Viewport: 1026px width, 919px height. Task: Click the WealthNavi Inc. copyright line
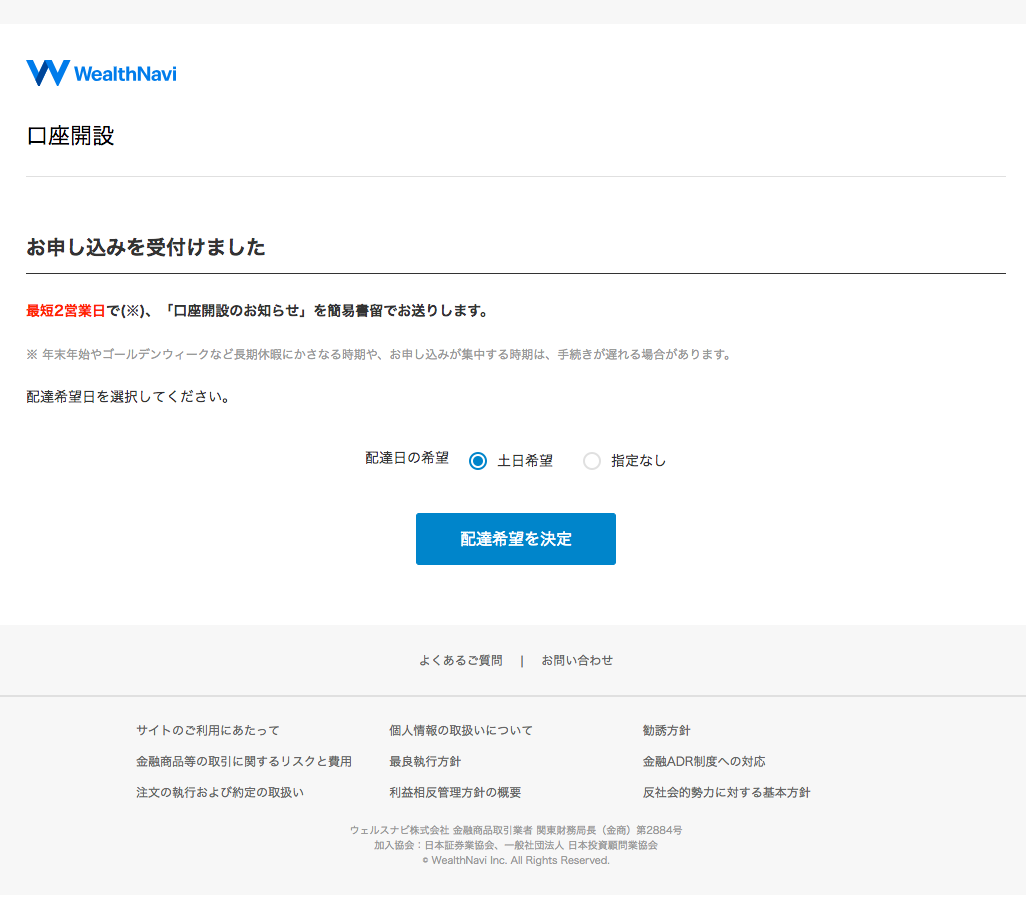pyautogui.click(x=516, y=860)
